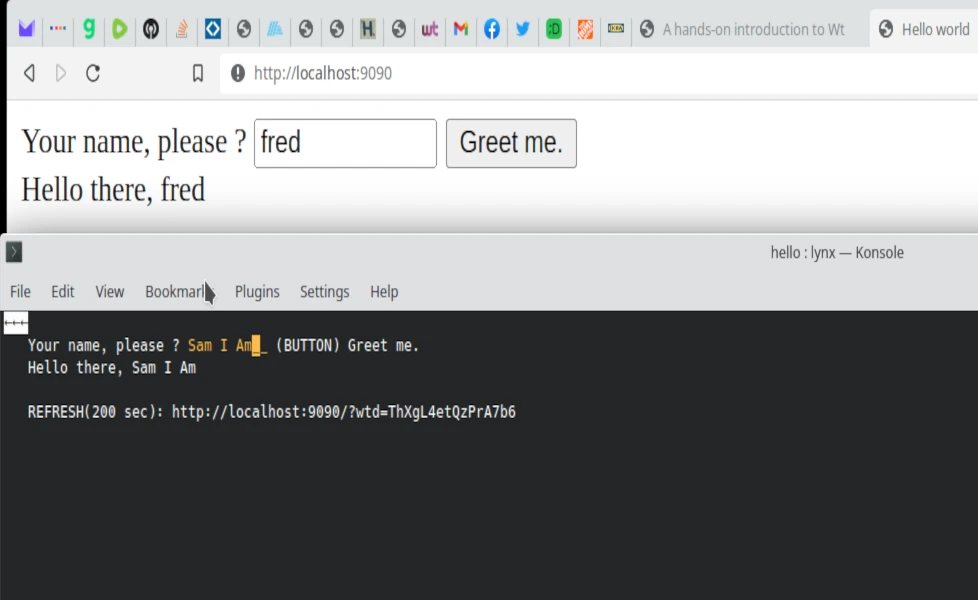Bookmark this page with the bookmark icon
The width and height of the screenshot is (978, 600).
pos(198,73)
